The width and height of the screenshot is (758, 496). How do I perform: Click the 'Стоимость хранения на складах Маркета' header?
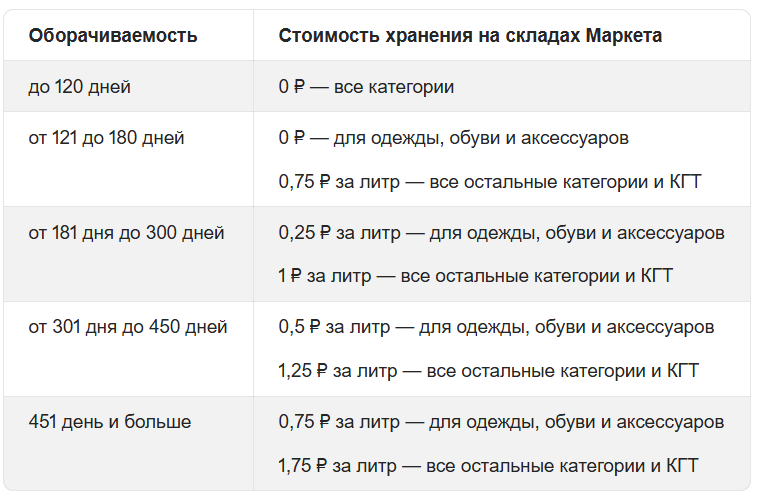470,36
